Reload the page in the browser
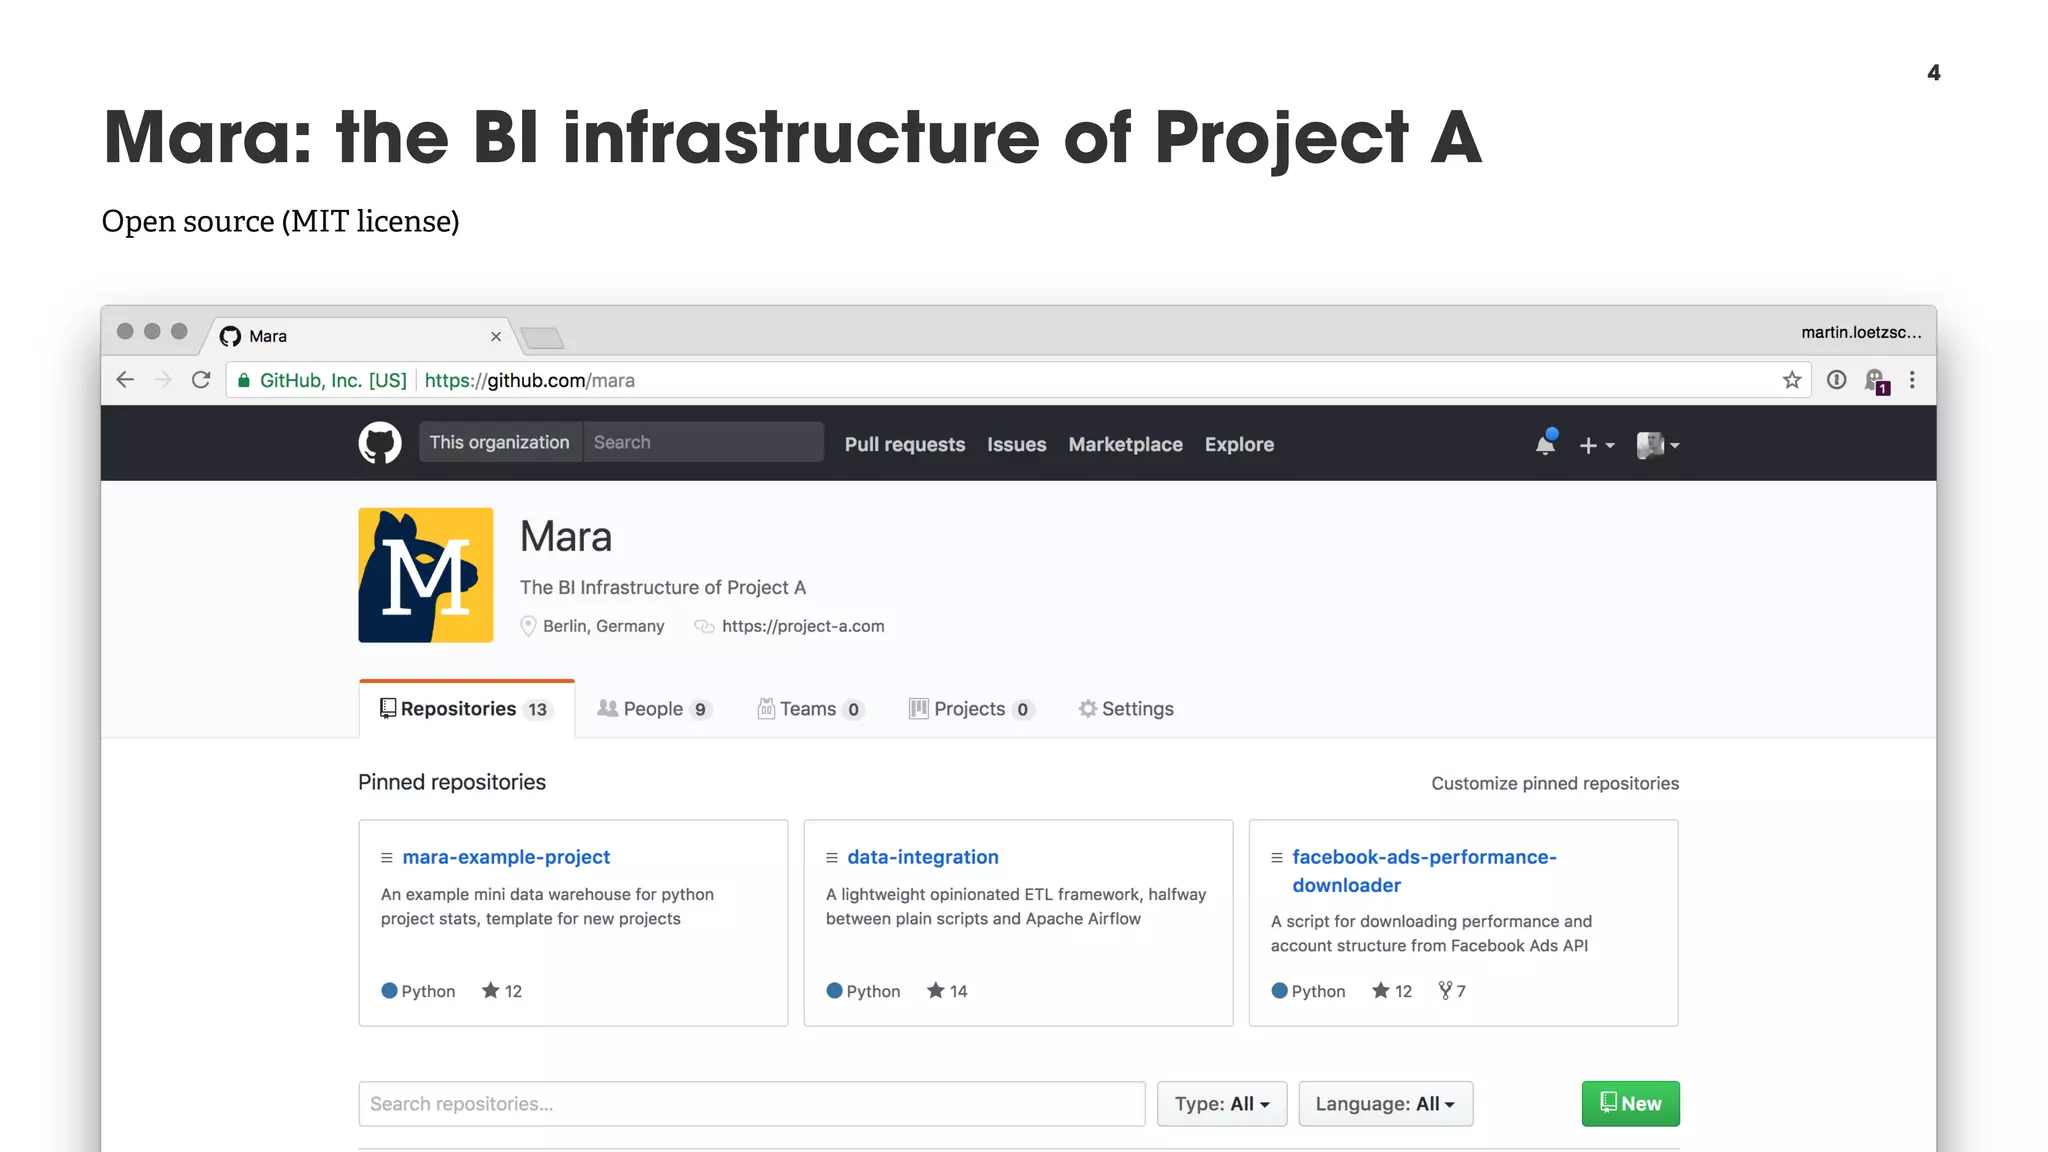The image size is (2048, 1152). [x=201, y=380]
